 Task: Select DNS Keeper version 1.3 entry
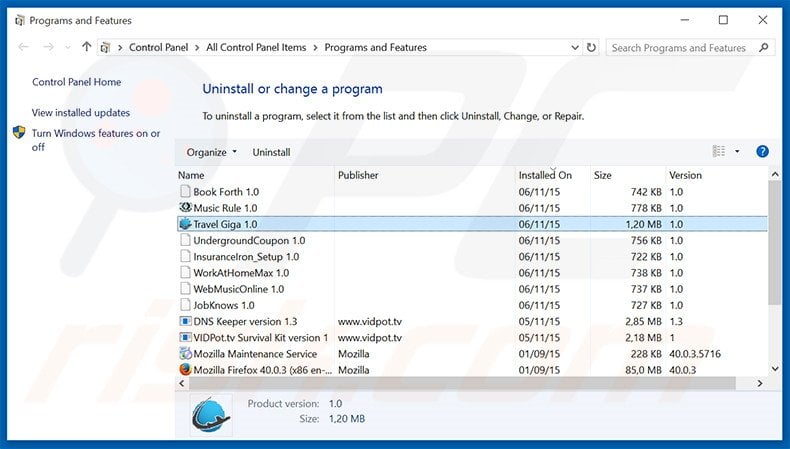coord(472,321)
